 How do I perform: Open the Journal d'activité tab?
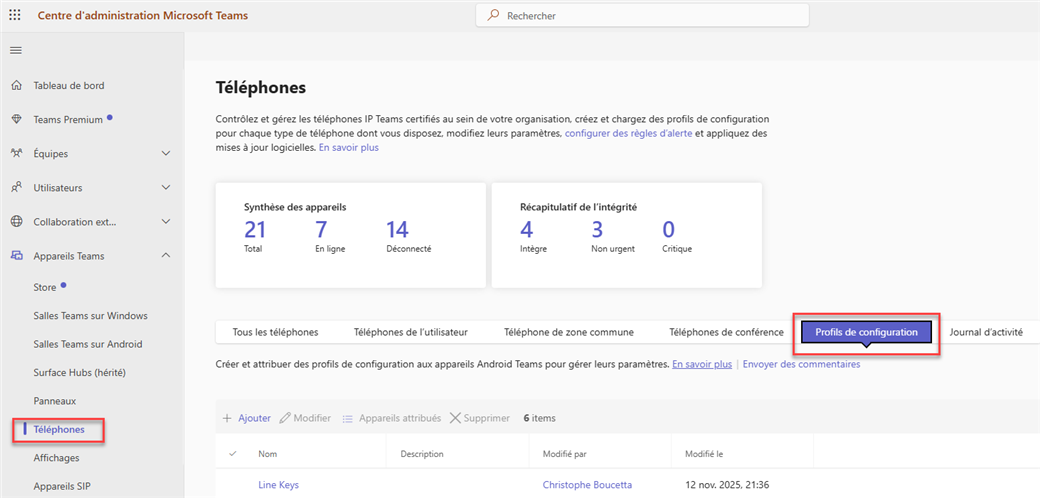point(985,332)
